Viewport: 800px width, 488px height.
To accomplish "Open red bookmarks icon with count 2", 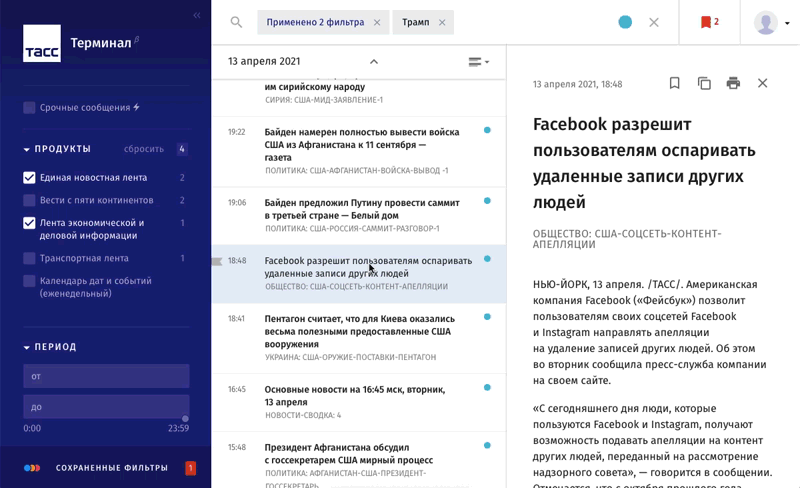I will 710,22.
